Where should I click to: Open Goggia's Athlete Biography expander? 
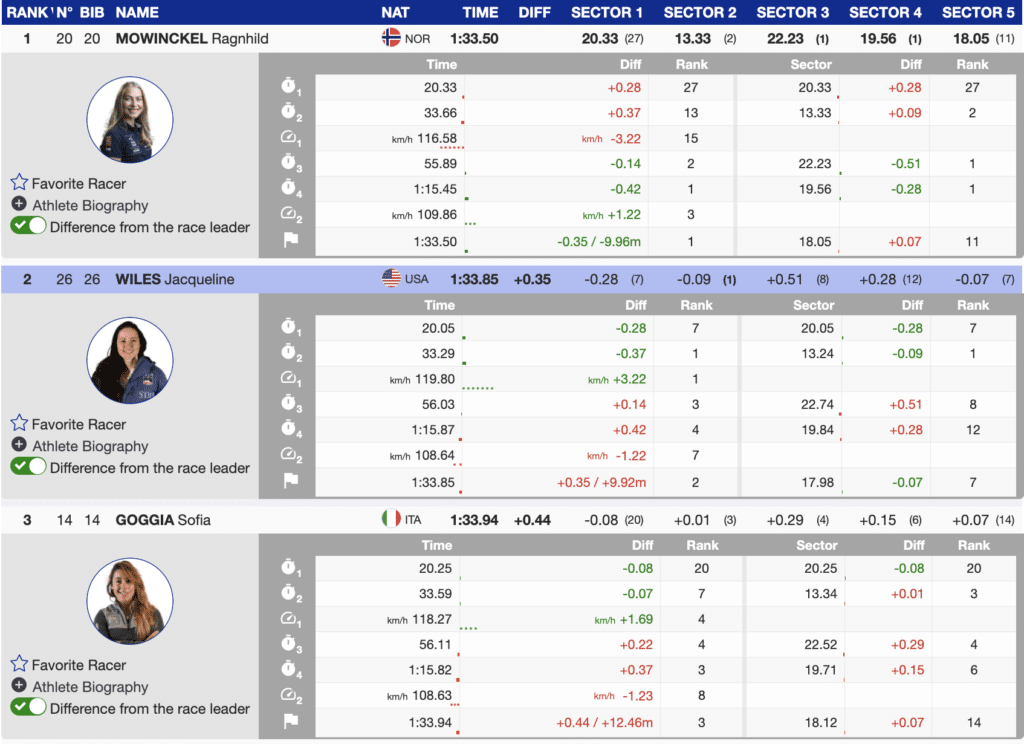[x=19, y=686]
